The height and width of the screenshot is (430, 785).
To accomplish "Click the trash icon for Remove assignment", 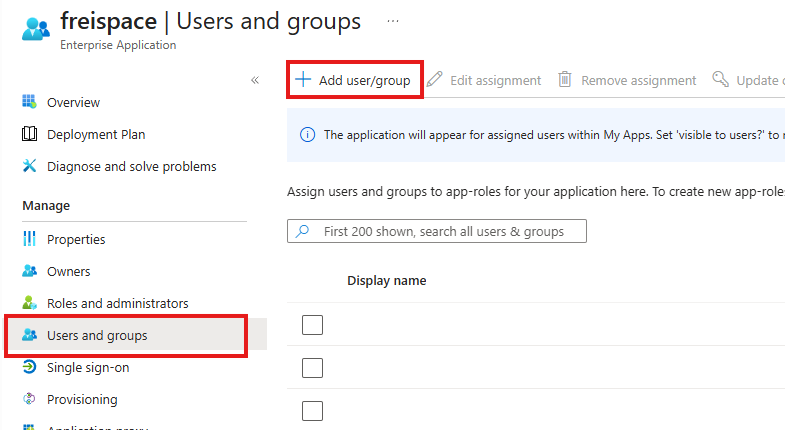I will [565, 79].
